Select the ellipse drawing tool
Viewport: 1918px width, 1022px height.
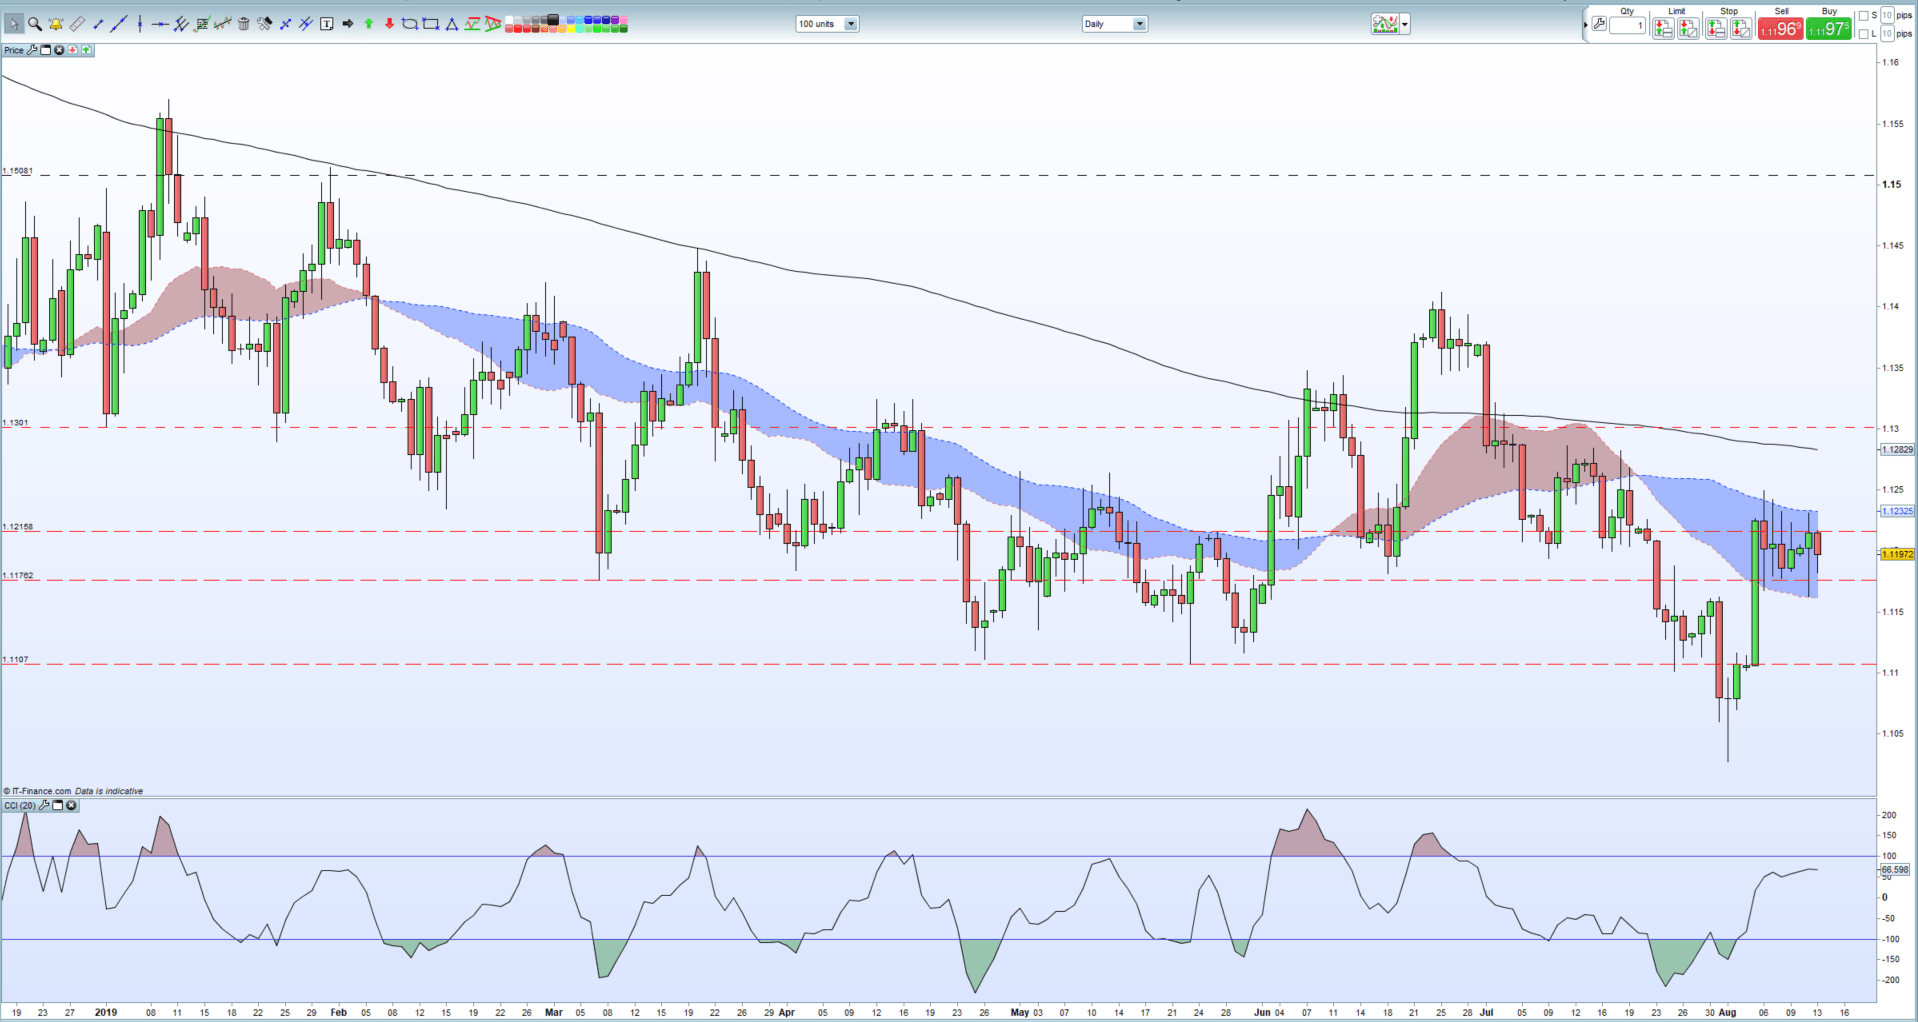coord(409,24)
